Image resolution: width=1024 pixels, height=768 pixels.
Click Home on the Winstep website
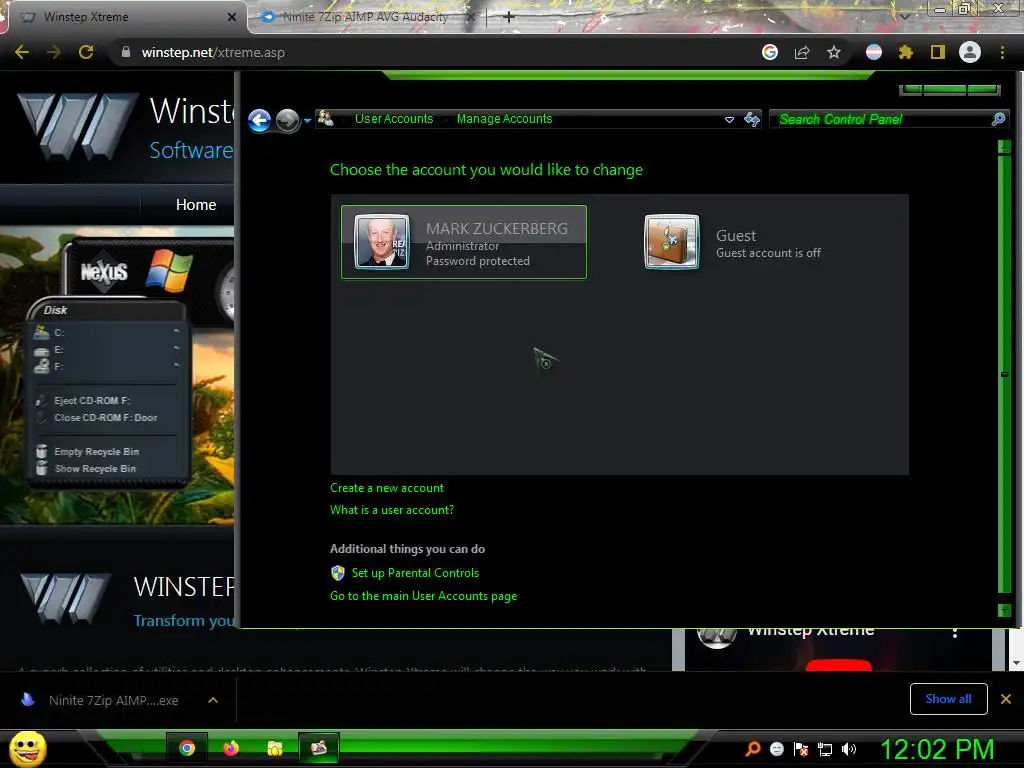tap(195, 204)
